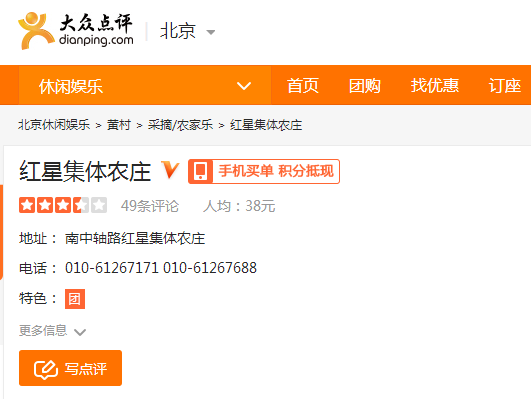Image resolution: width=531 pixels, height=399 pixels.
Task: Click the 北京 city name
Action: (x=178, y=31)
